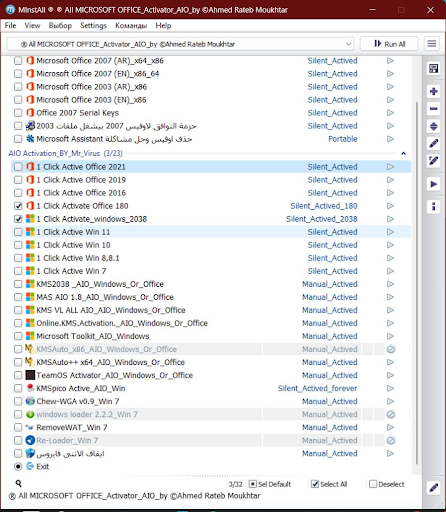Image resolution: width=446 pixels, height=512 pixels.
Task: Select KMS VL ALL AIO row text
Action: point(111,310)
